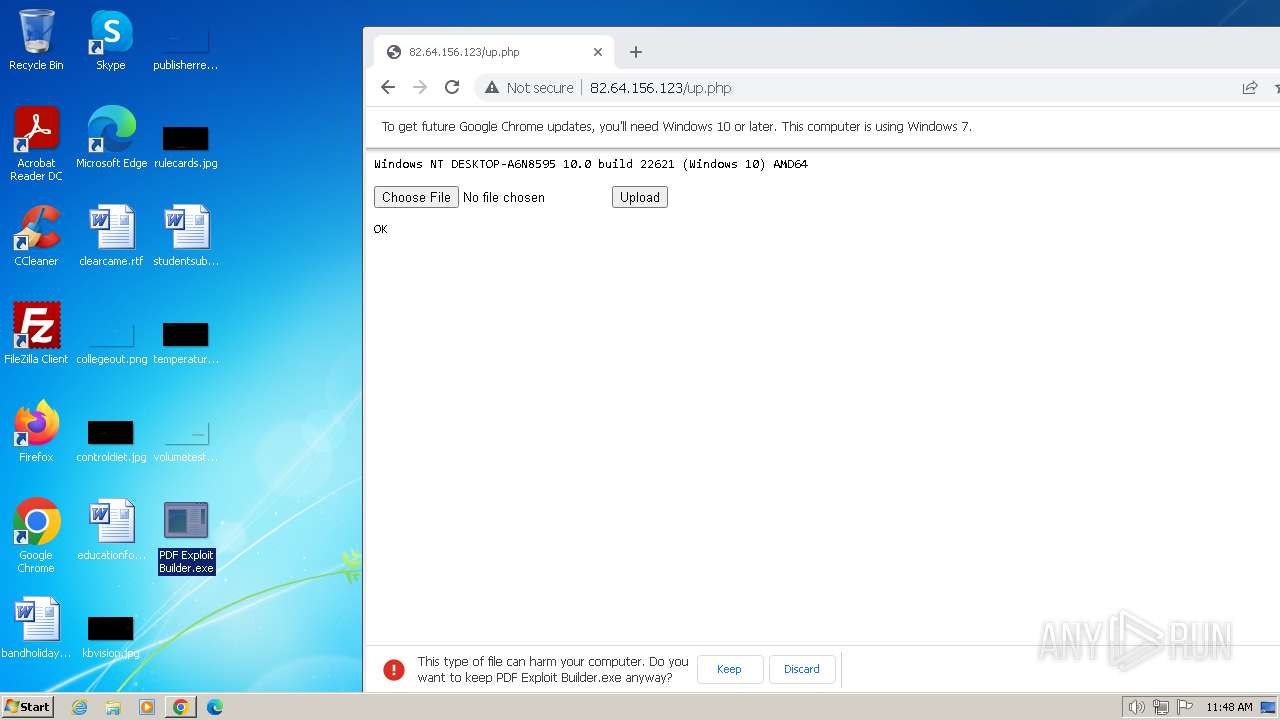The width and height of the screenshot is (1280, 720).
Task: Click the taskbar clock showing 11:48 AM
Action: coord(1229,707)
